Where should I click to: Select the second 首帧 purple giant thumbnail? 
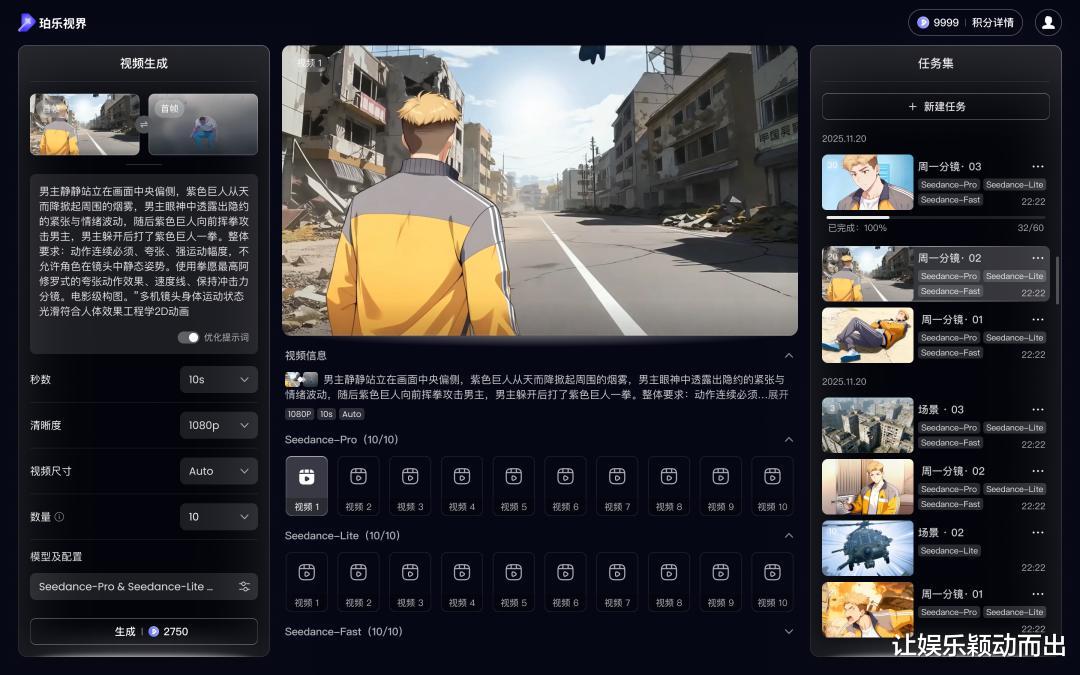tap(203, 125)
